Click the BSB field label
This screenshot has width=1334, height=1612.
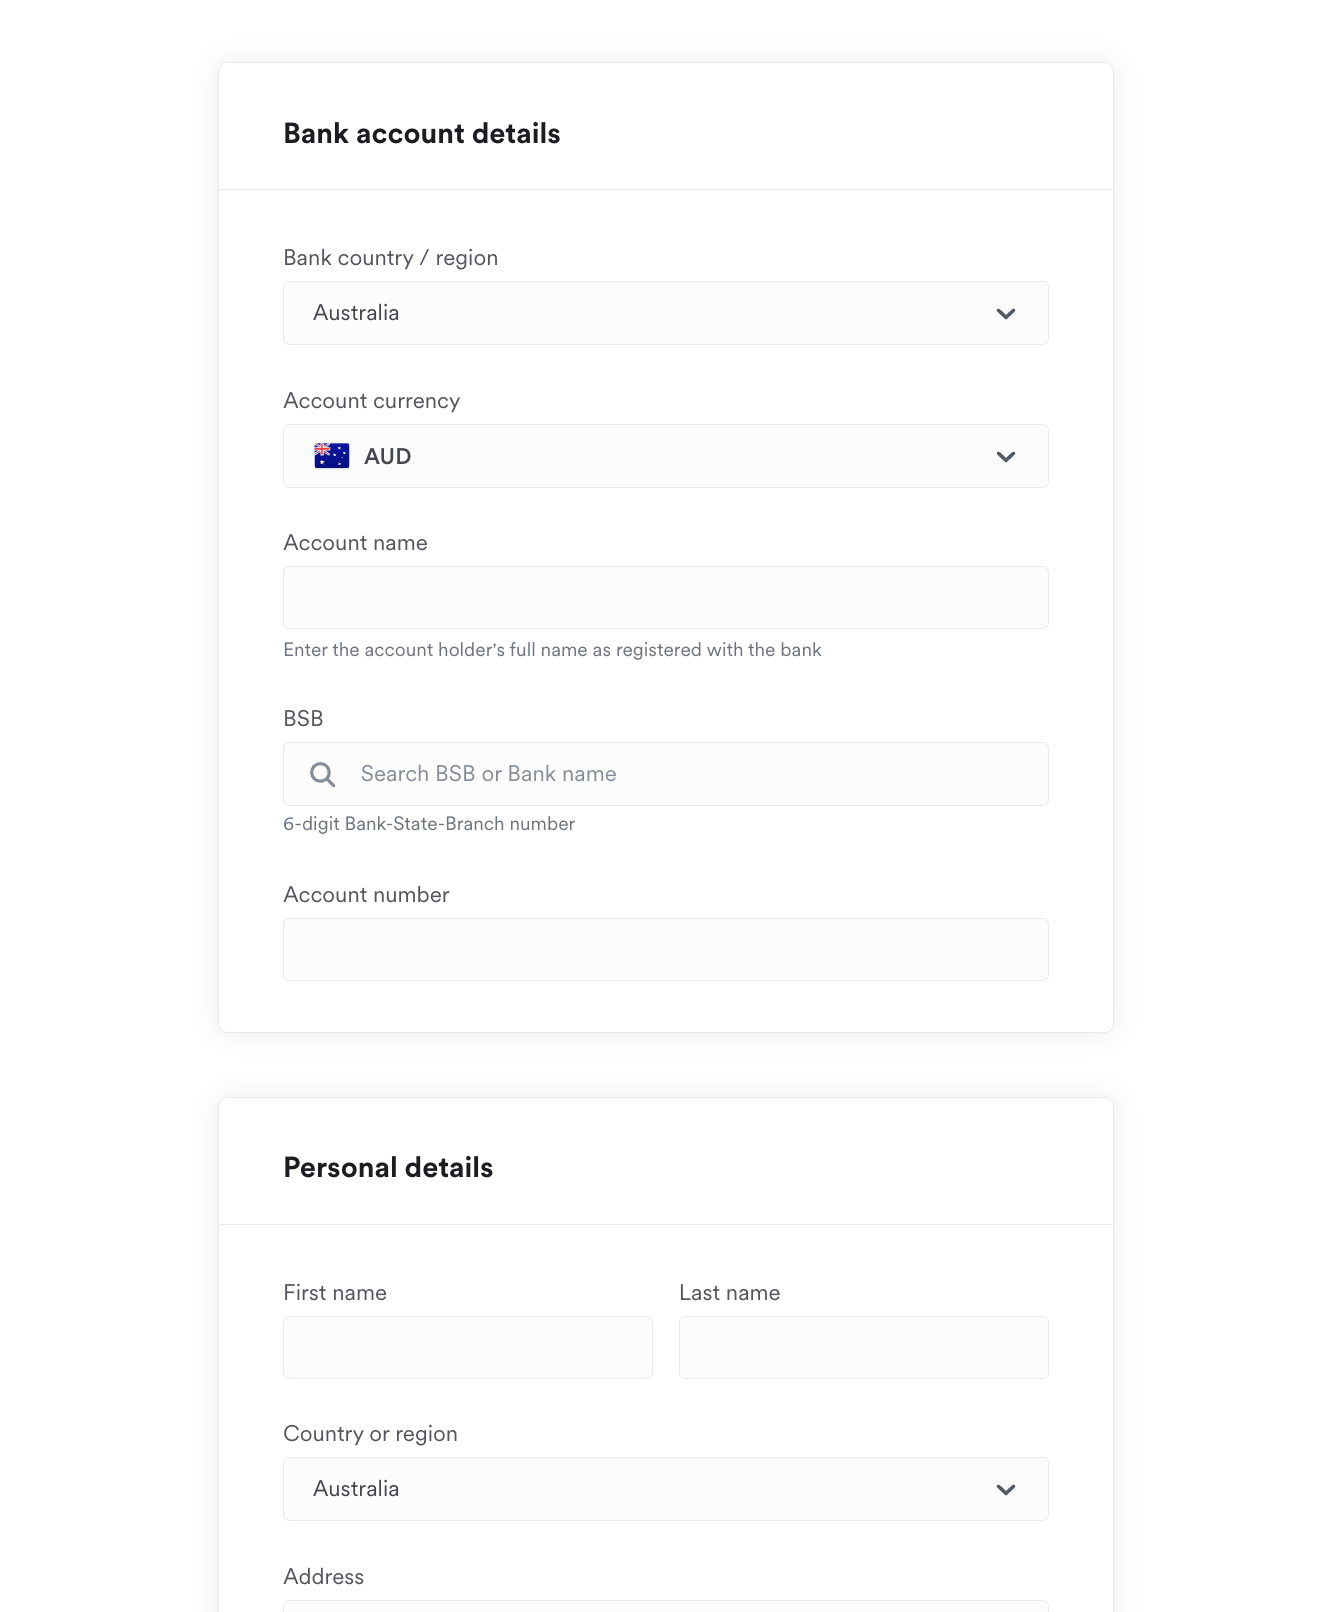[x=303, y=719]
